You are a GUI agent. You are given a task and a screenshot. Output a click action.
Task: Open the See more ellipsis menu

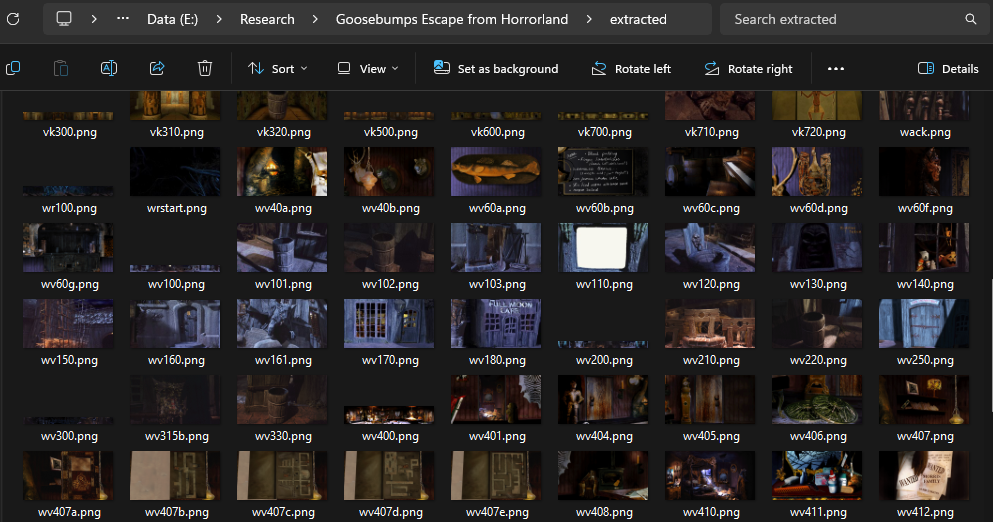click(836, 68)
